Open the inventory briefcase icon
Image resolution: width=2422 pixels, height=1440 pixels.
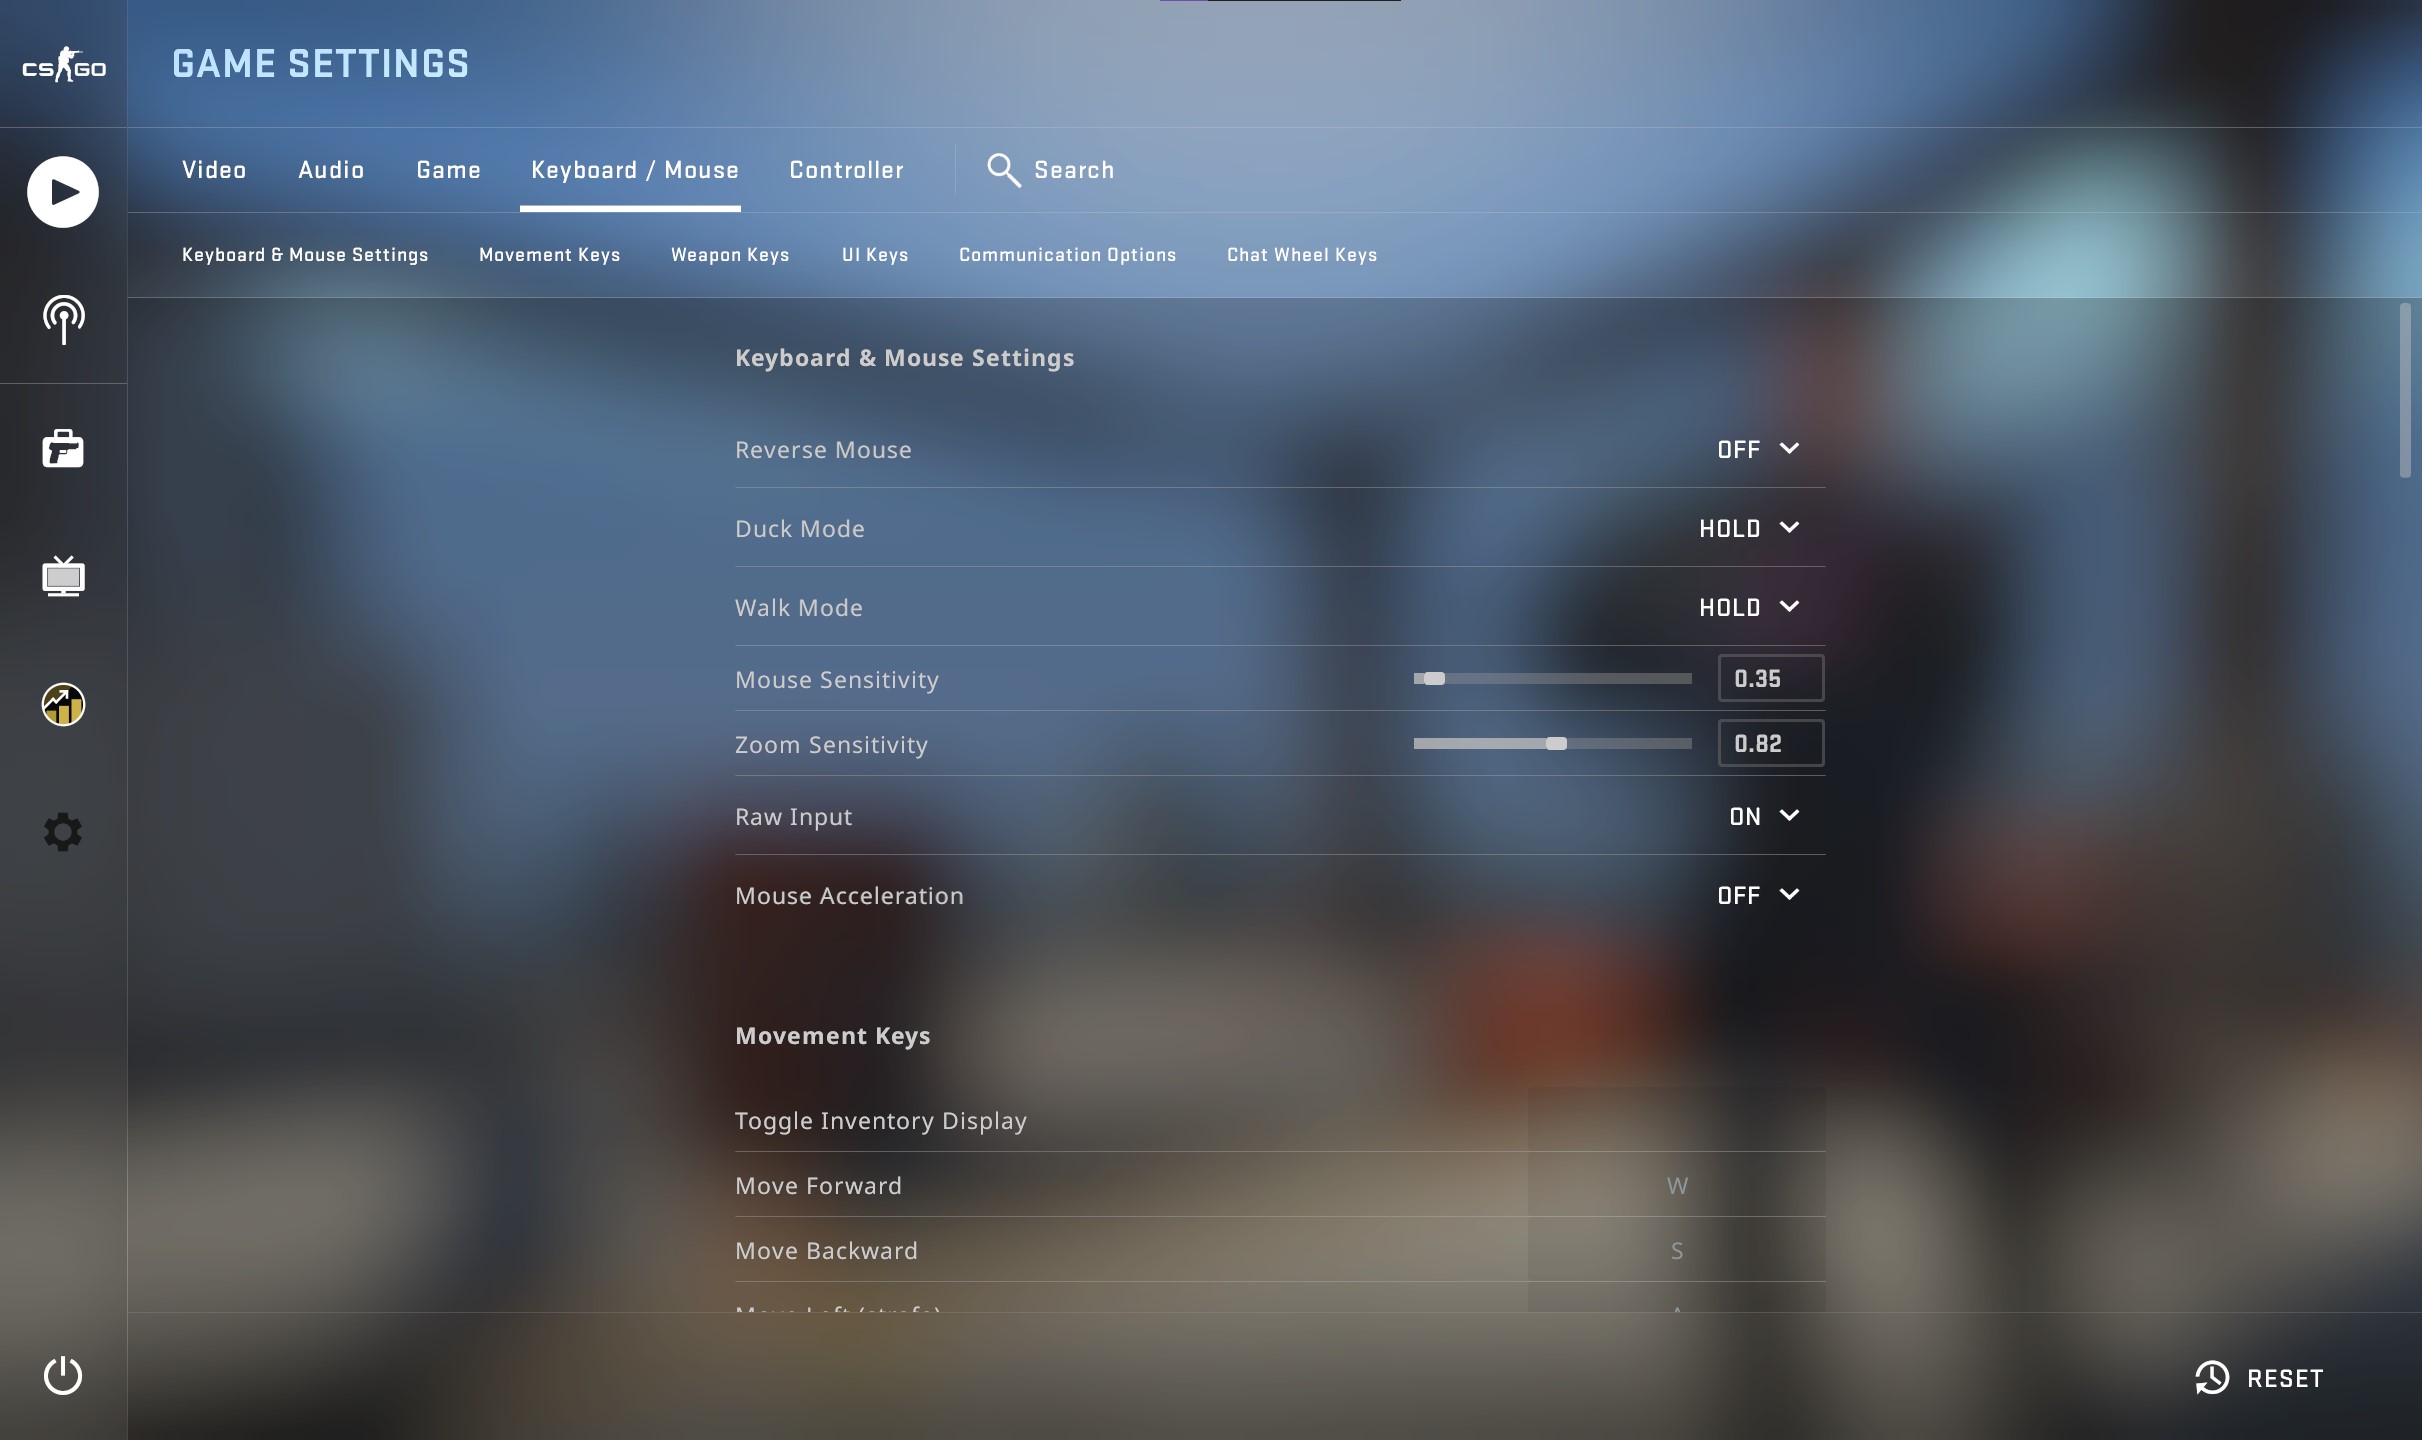tap(63, 449)
